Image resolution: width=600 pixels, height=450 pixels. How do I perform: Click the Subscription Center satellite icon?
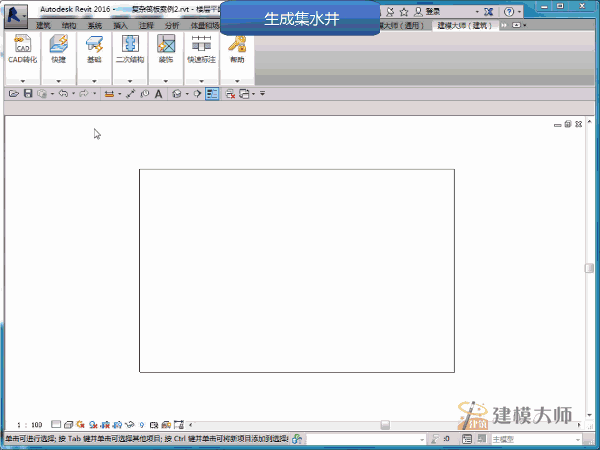(x=390, y=12)
